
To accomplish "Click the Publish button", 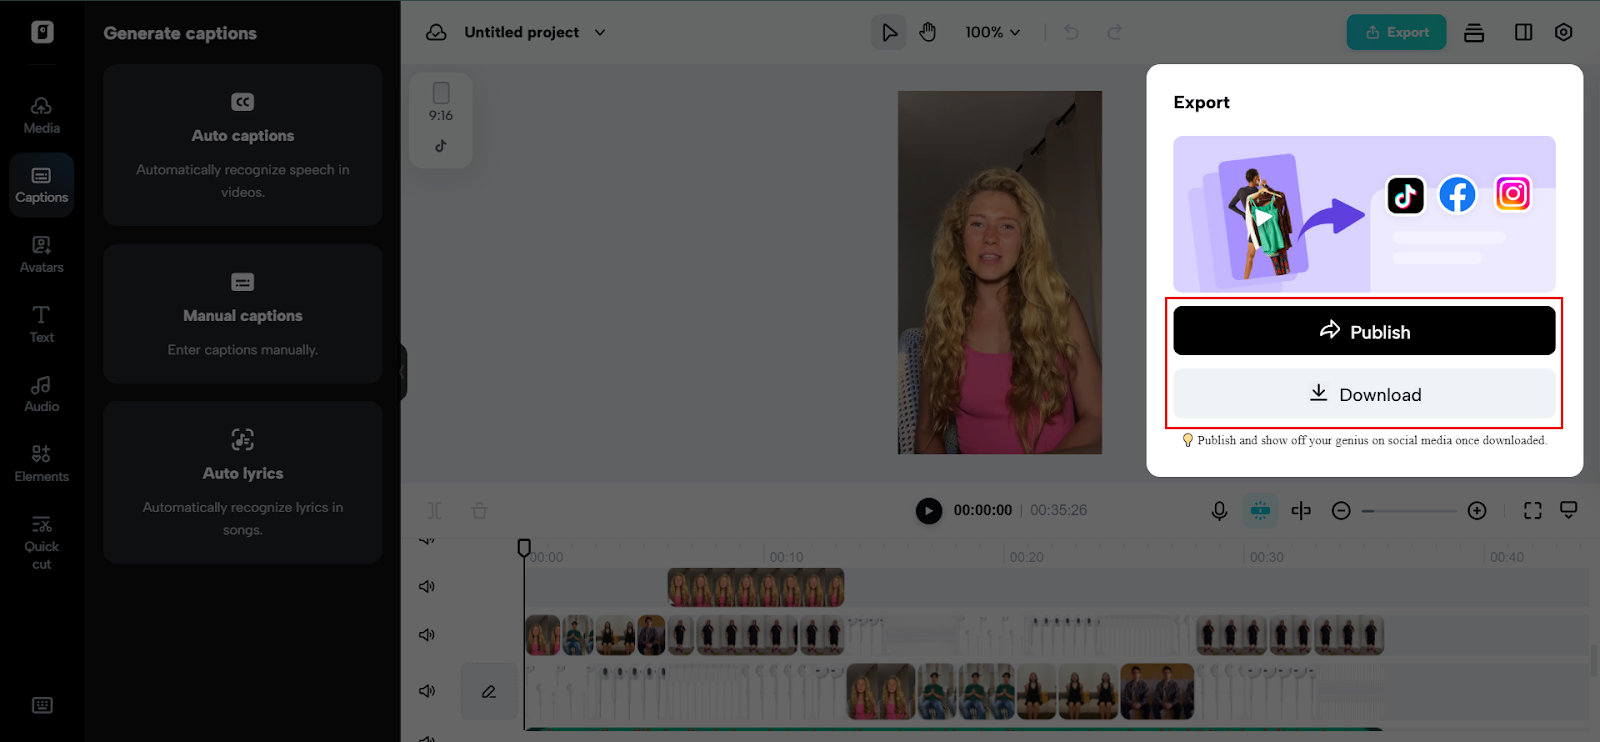I will (x=1364, y=331).
